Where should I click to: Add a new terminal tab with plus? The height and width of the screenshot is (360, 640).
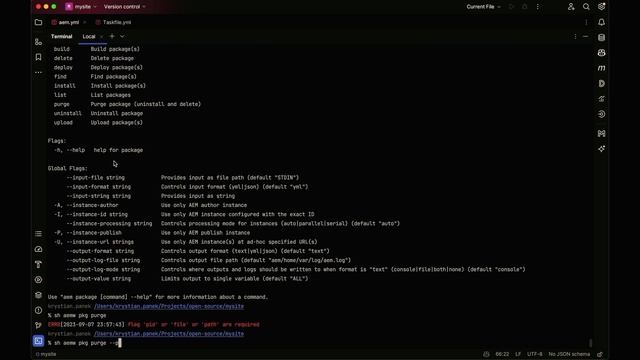pyautogui.click(x=112, y=36)
